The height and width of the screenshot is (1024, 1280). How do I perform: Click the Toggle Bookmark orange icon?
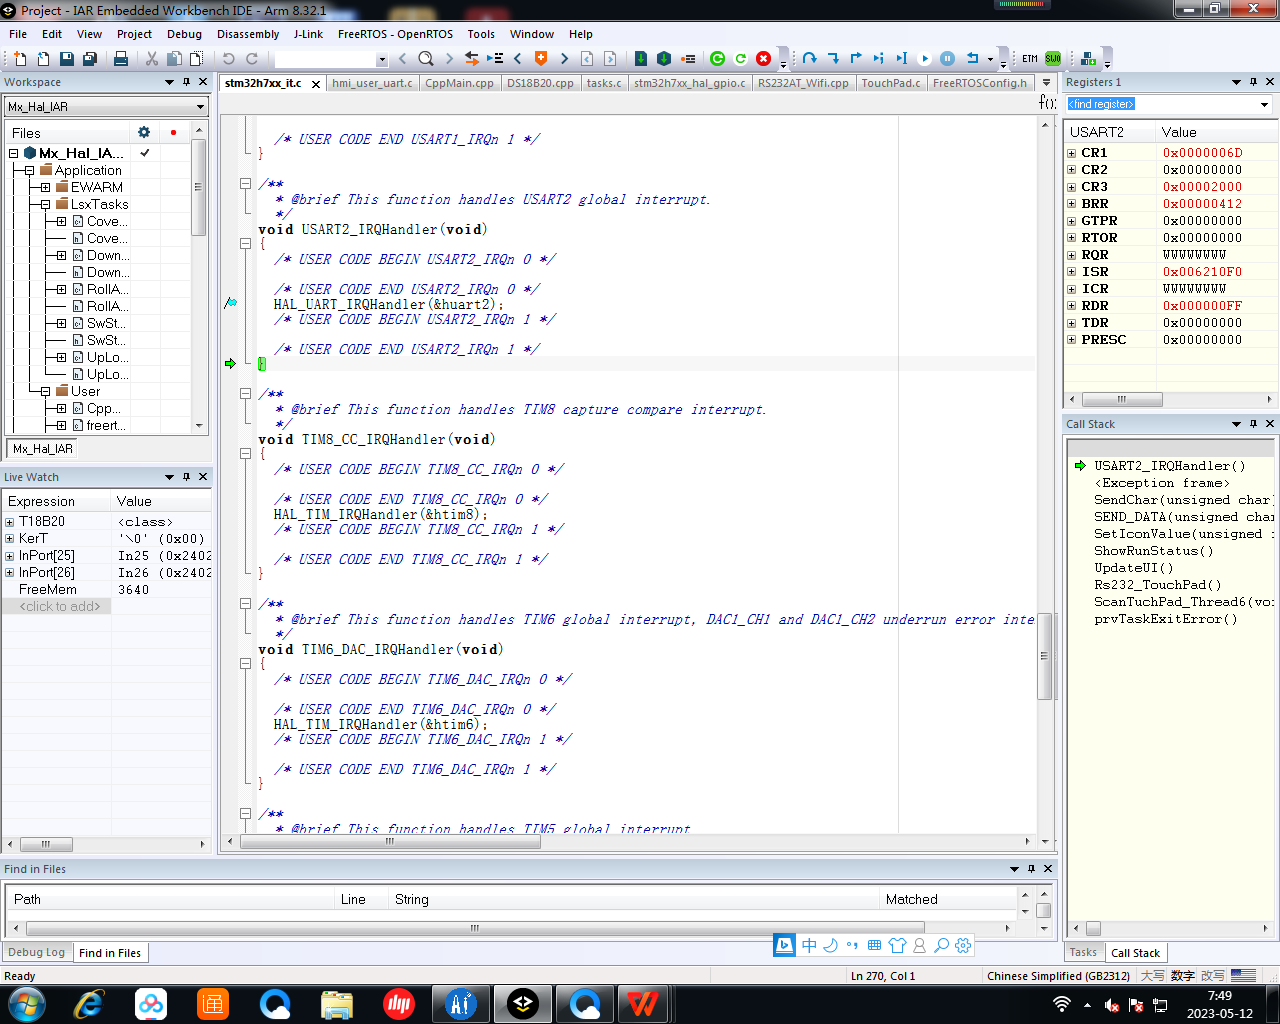pyautogui.click(x=541, y=58)
